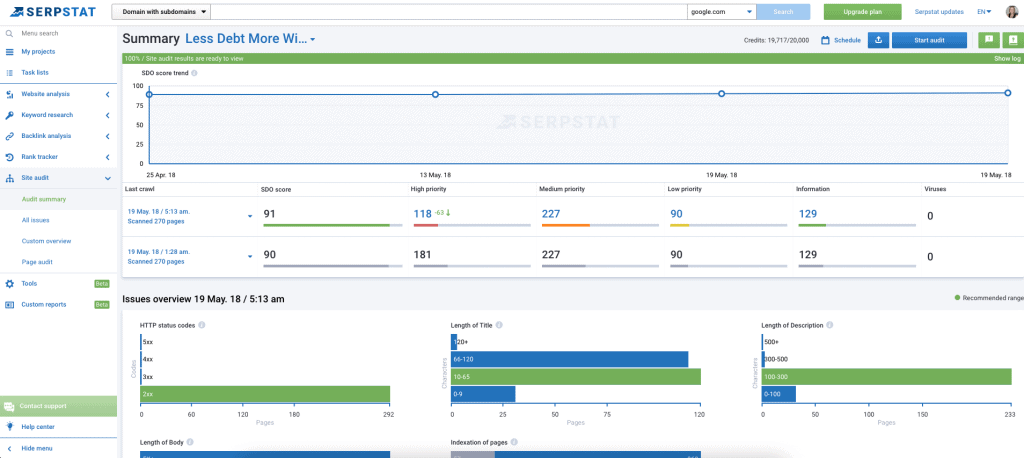Open the Schedule calendar option
This screenshot has width=1024, height=458.
point(840,40)
